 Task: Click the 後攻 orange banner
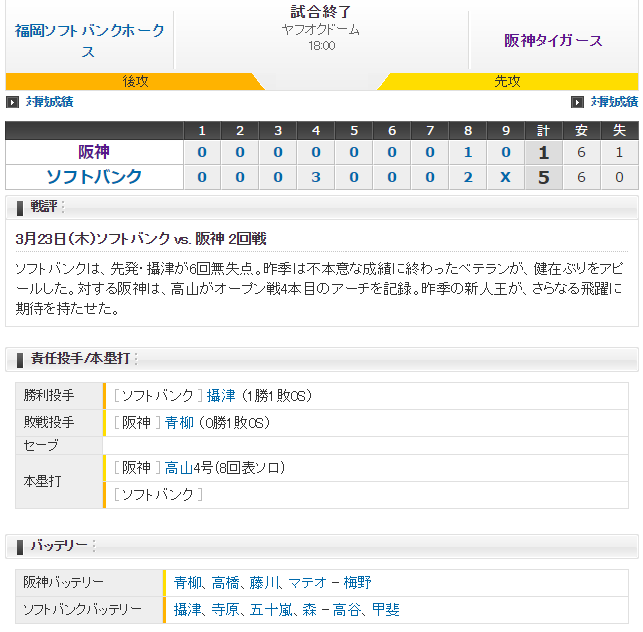click(x=135, y=81)
